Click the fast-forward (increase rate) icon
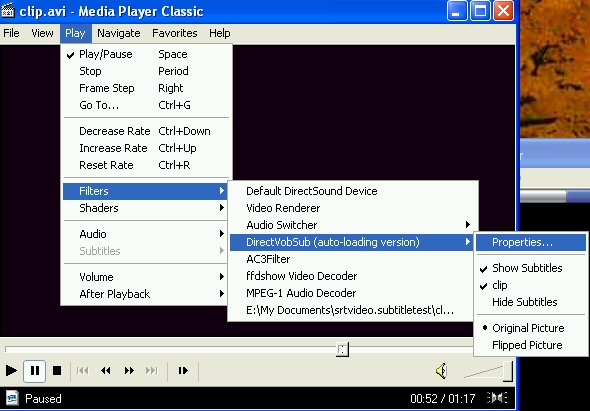 coord(129,371)
